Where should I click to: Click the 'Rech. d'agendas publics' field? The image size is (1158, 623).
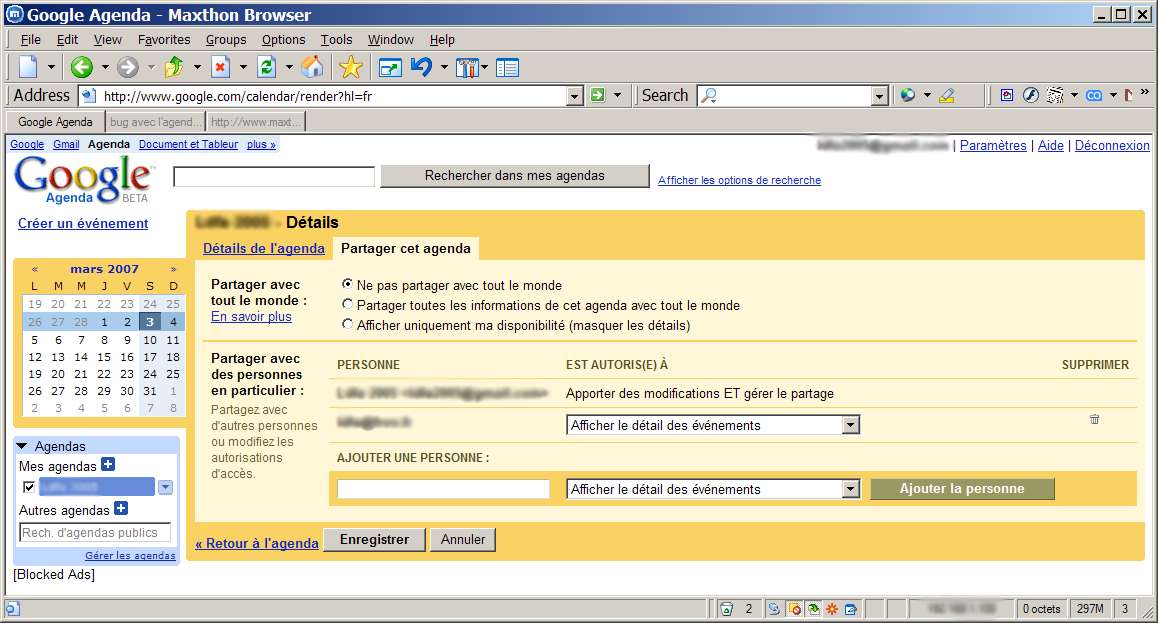coord(95,532)
